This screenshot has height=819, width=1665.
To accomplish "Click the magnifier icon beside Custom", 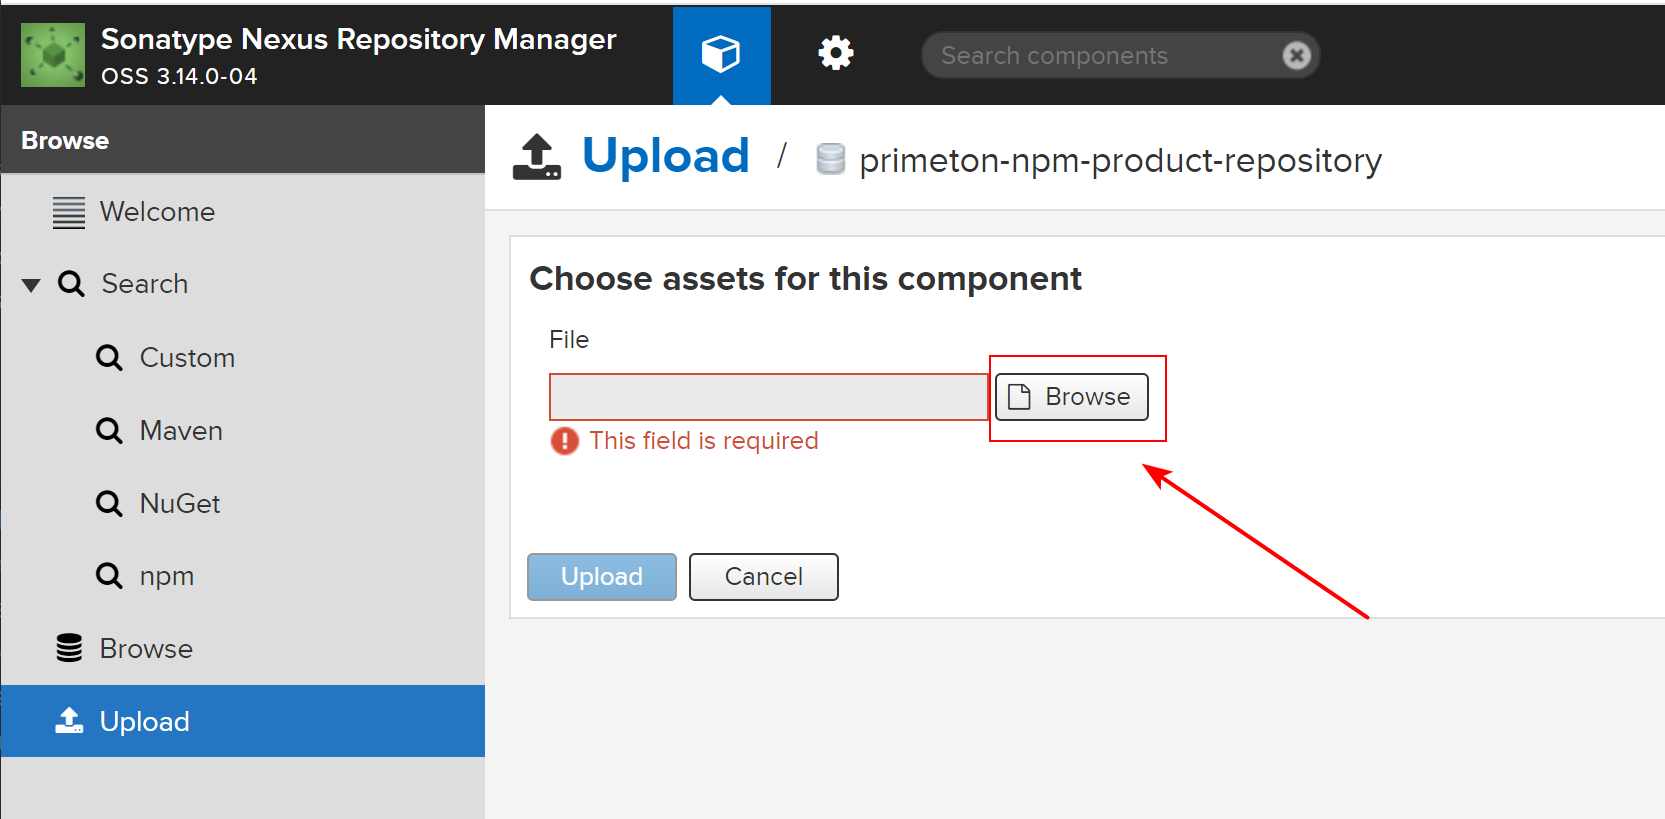I will tap(109, 358).
